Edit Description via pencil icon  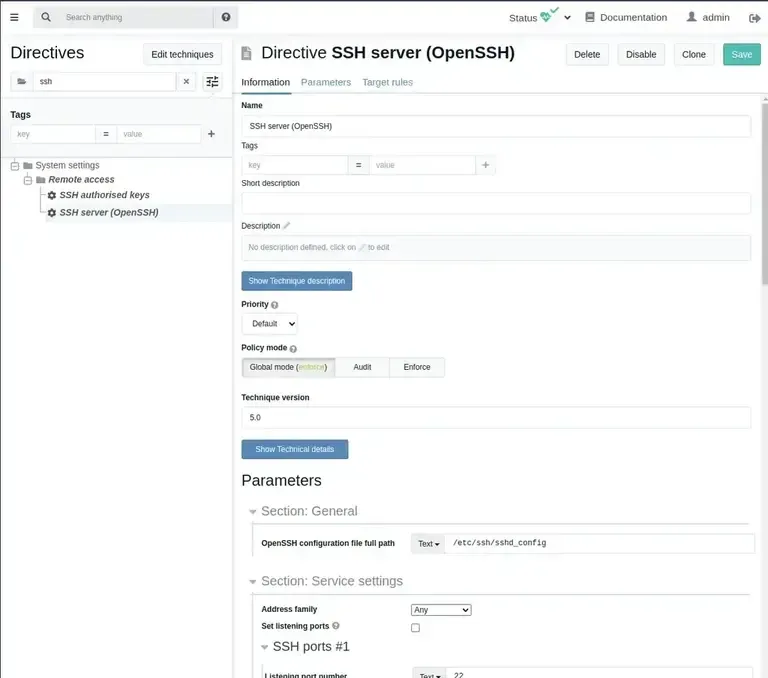[x=287, y=225]
